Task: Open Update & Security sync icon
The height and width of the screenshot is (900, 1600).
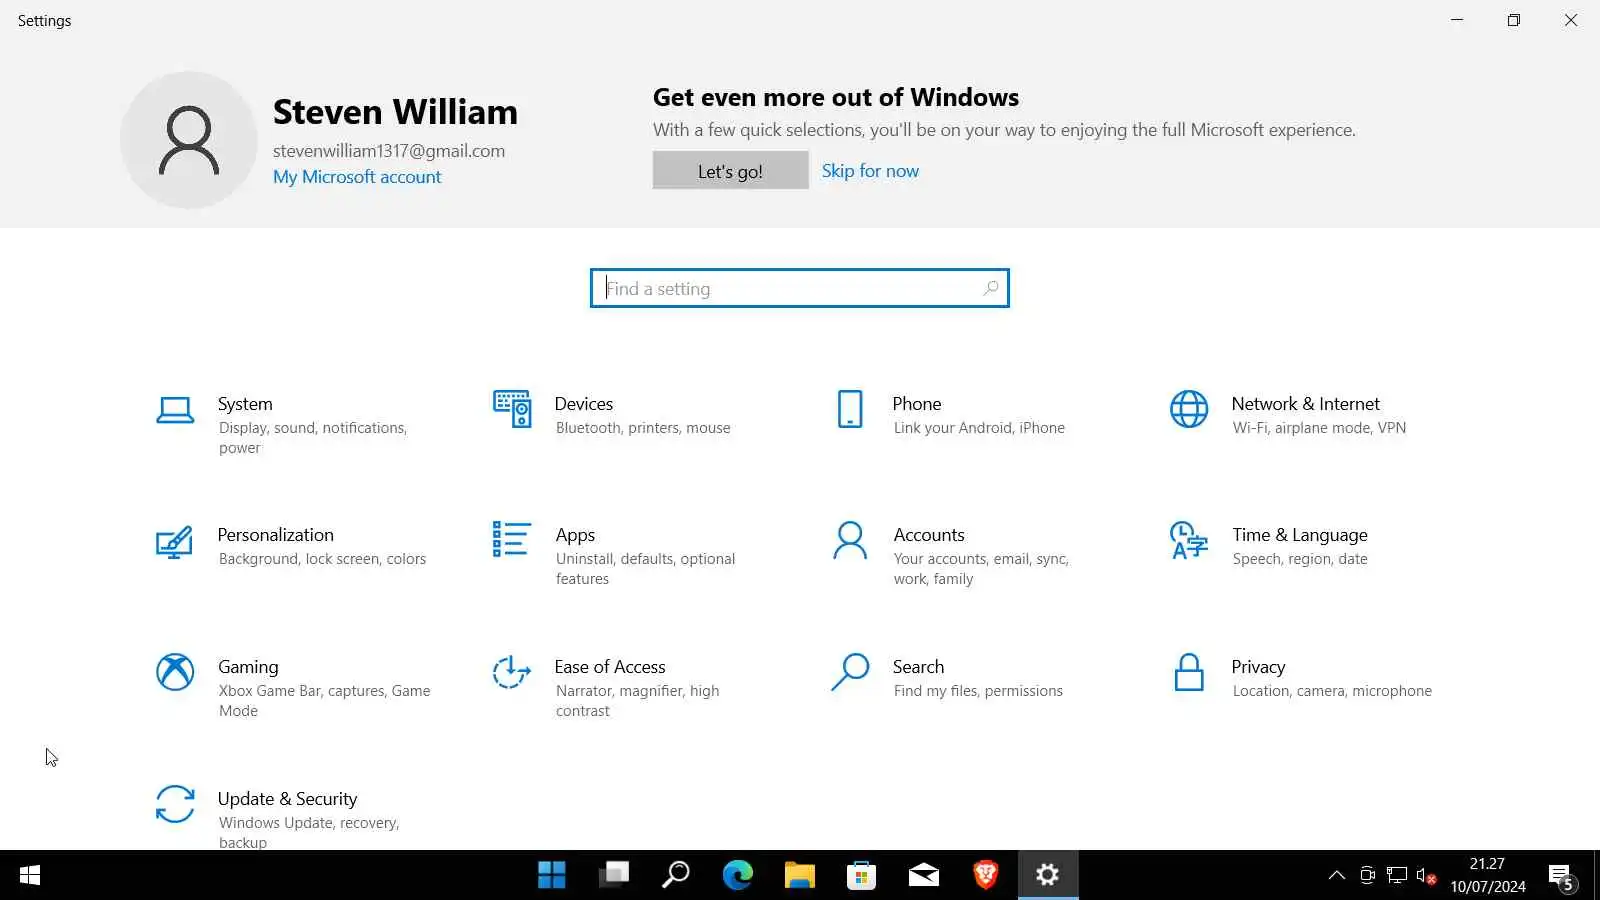Action: (x=175, y=804)
